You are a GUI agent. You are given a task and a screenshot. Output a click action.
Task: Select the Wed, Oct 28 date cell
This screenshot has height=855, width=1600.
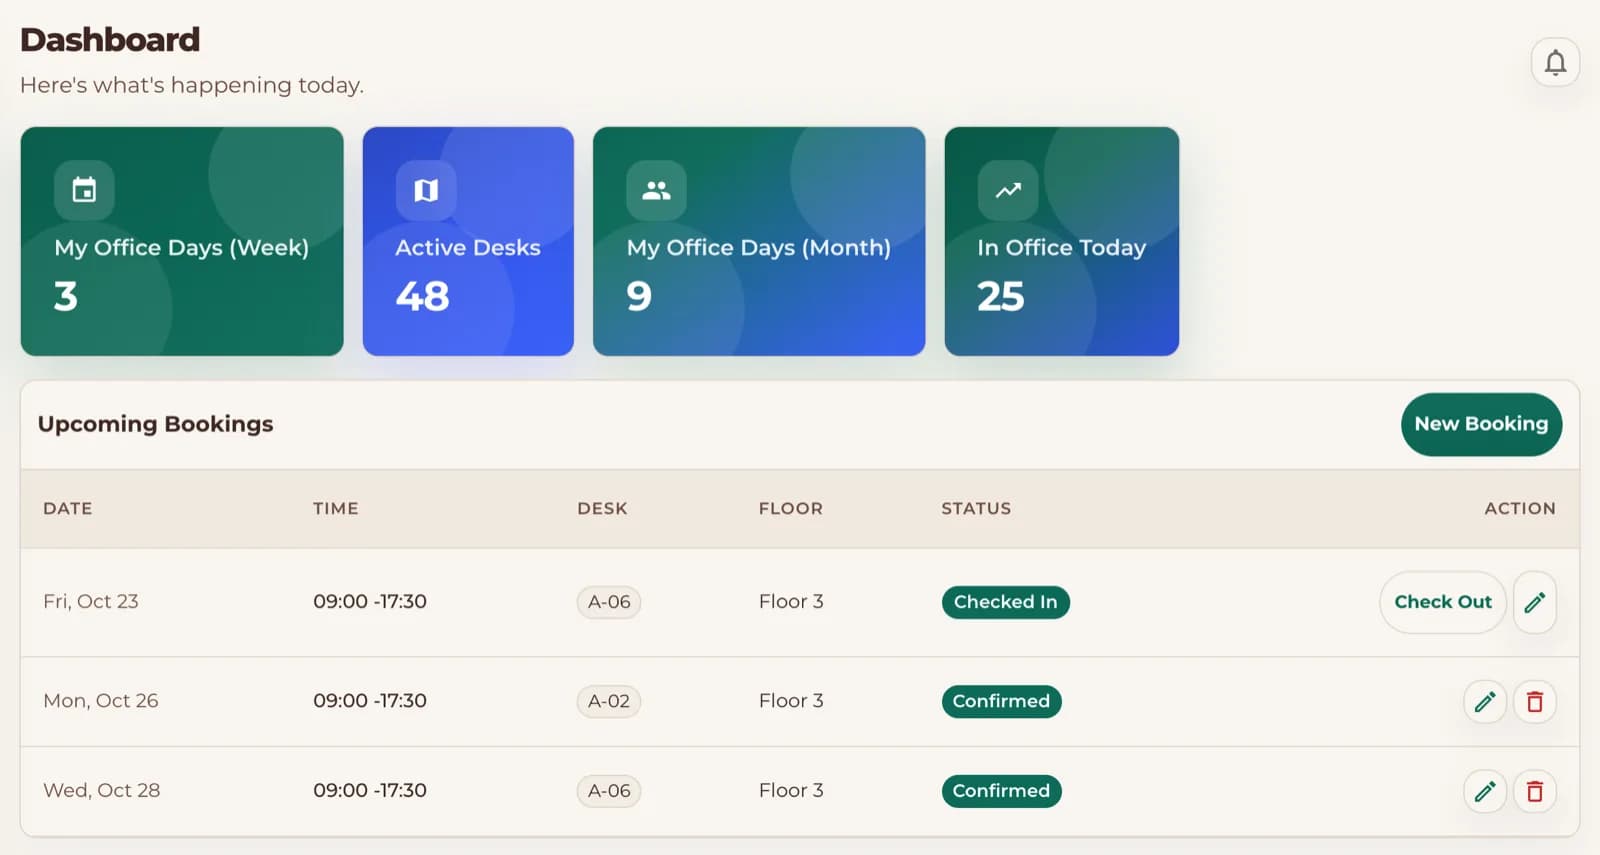pos(102,790)
